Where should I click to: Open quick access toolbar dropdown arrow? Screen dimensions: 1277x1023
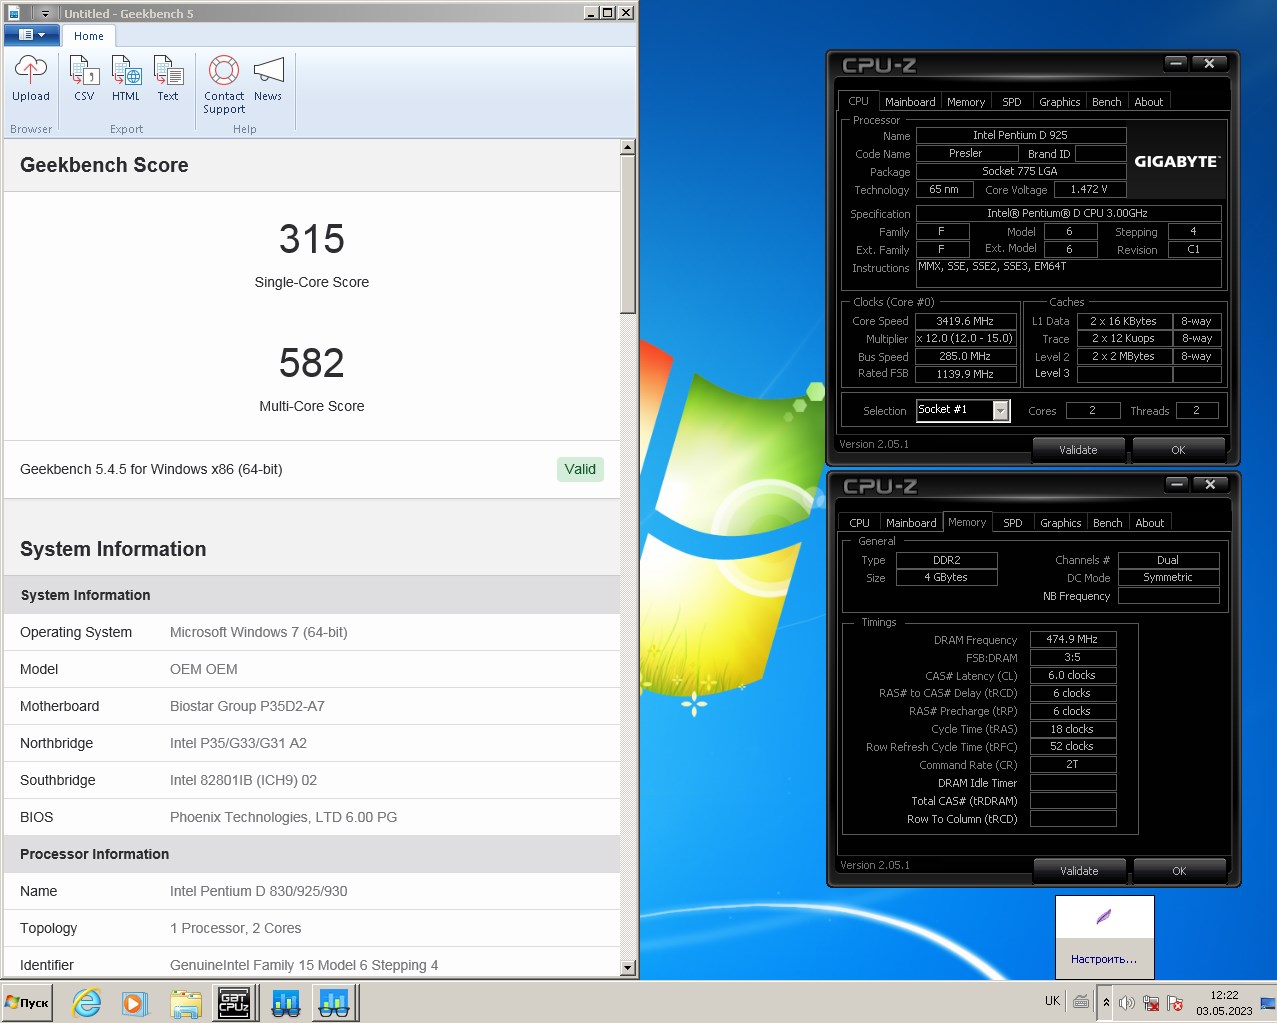tap(45, 13)
